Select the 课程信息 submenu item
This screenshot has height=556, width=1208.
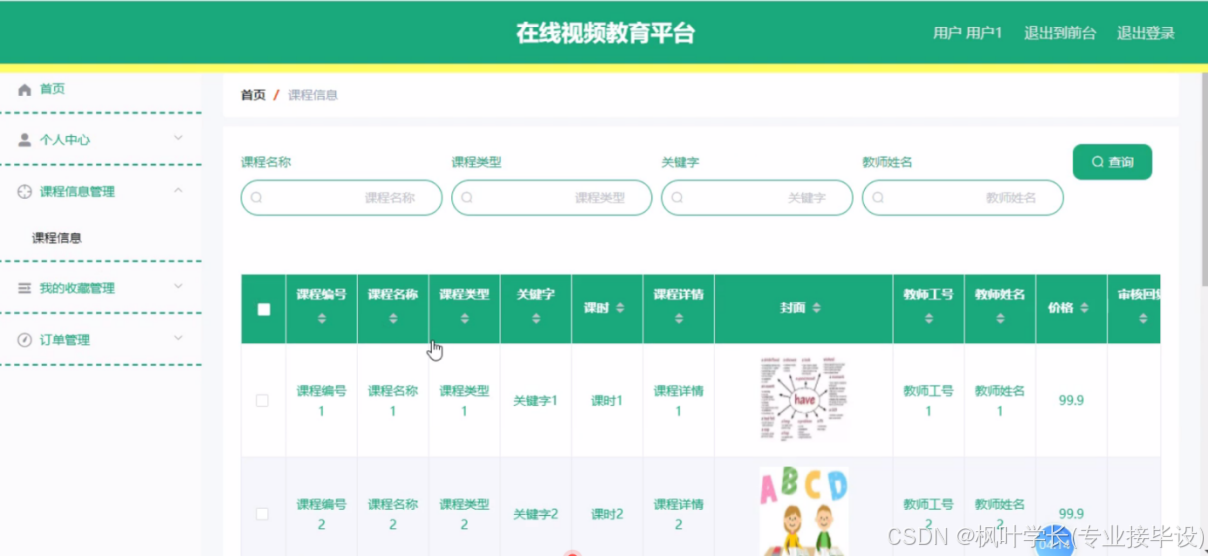point(57,238)
